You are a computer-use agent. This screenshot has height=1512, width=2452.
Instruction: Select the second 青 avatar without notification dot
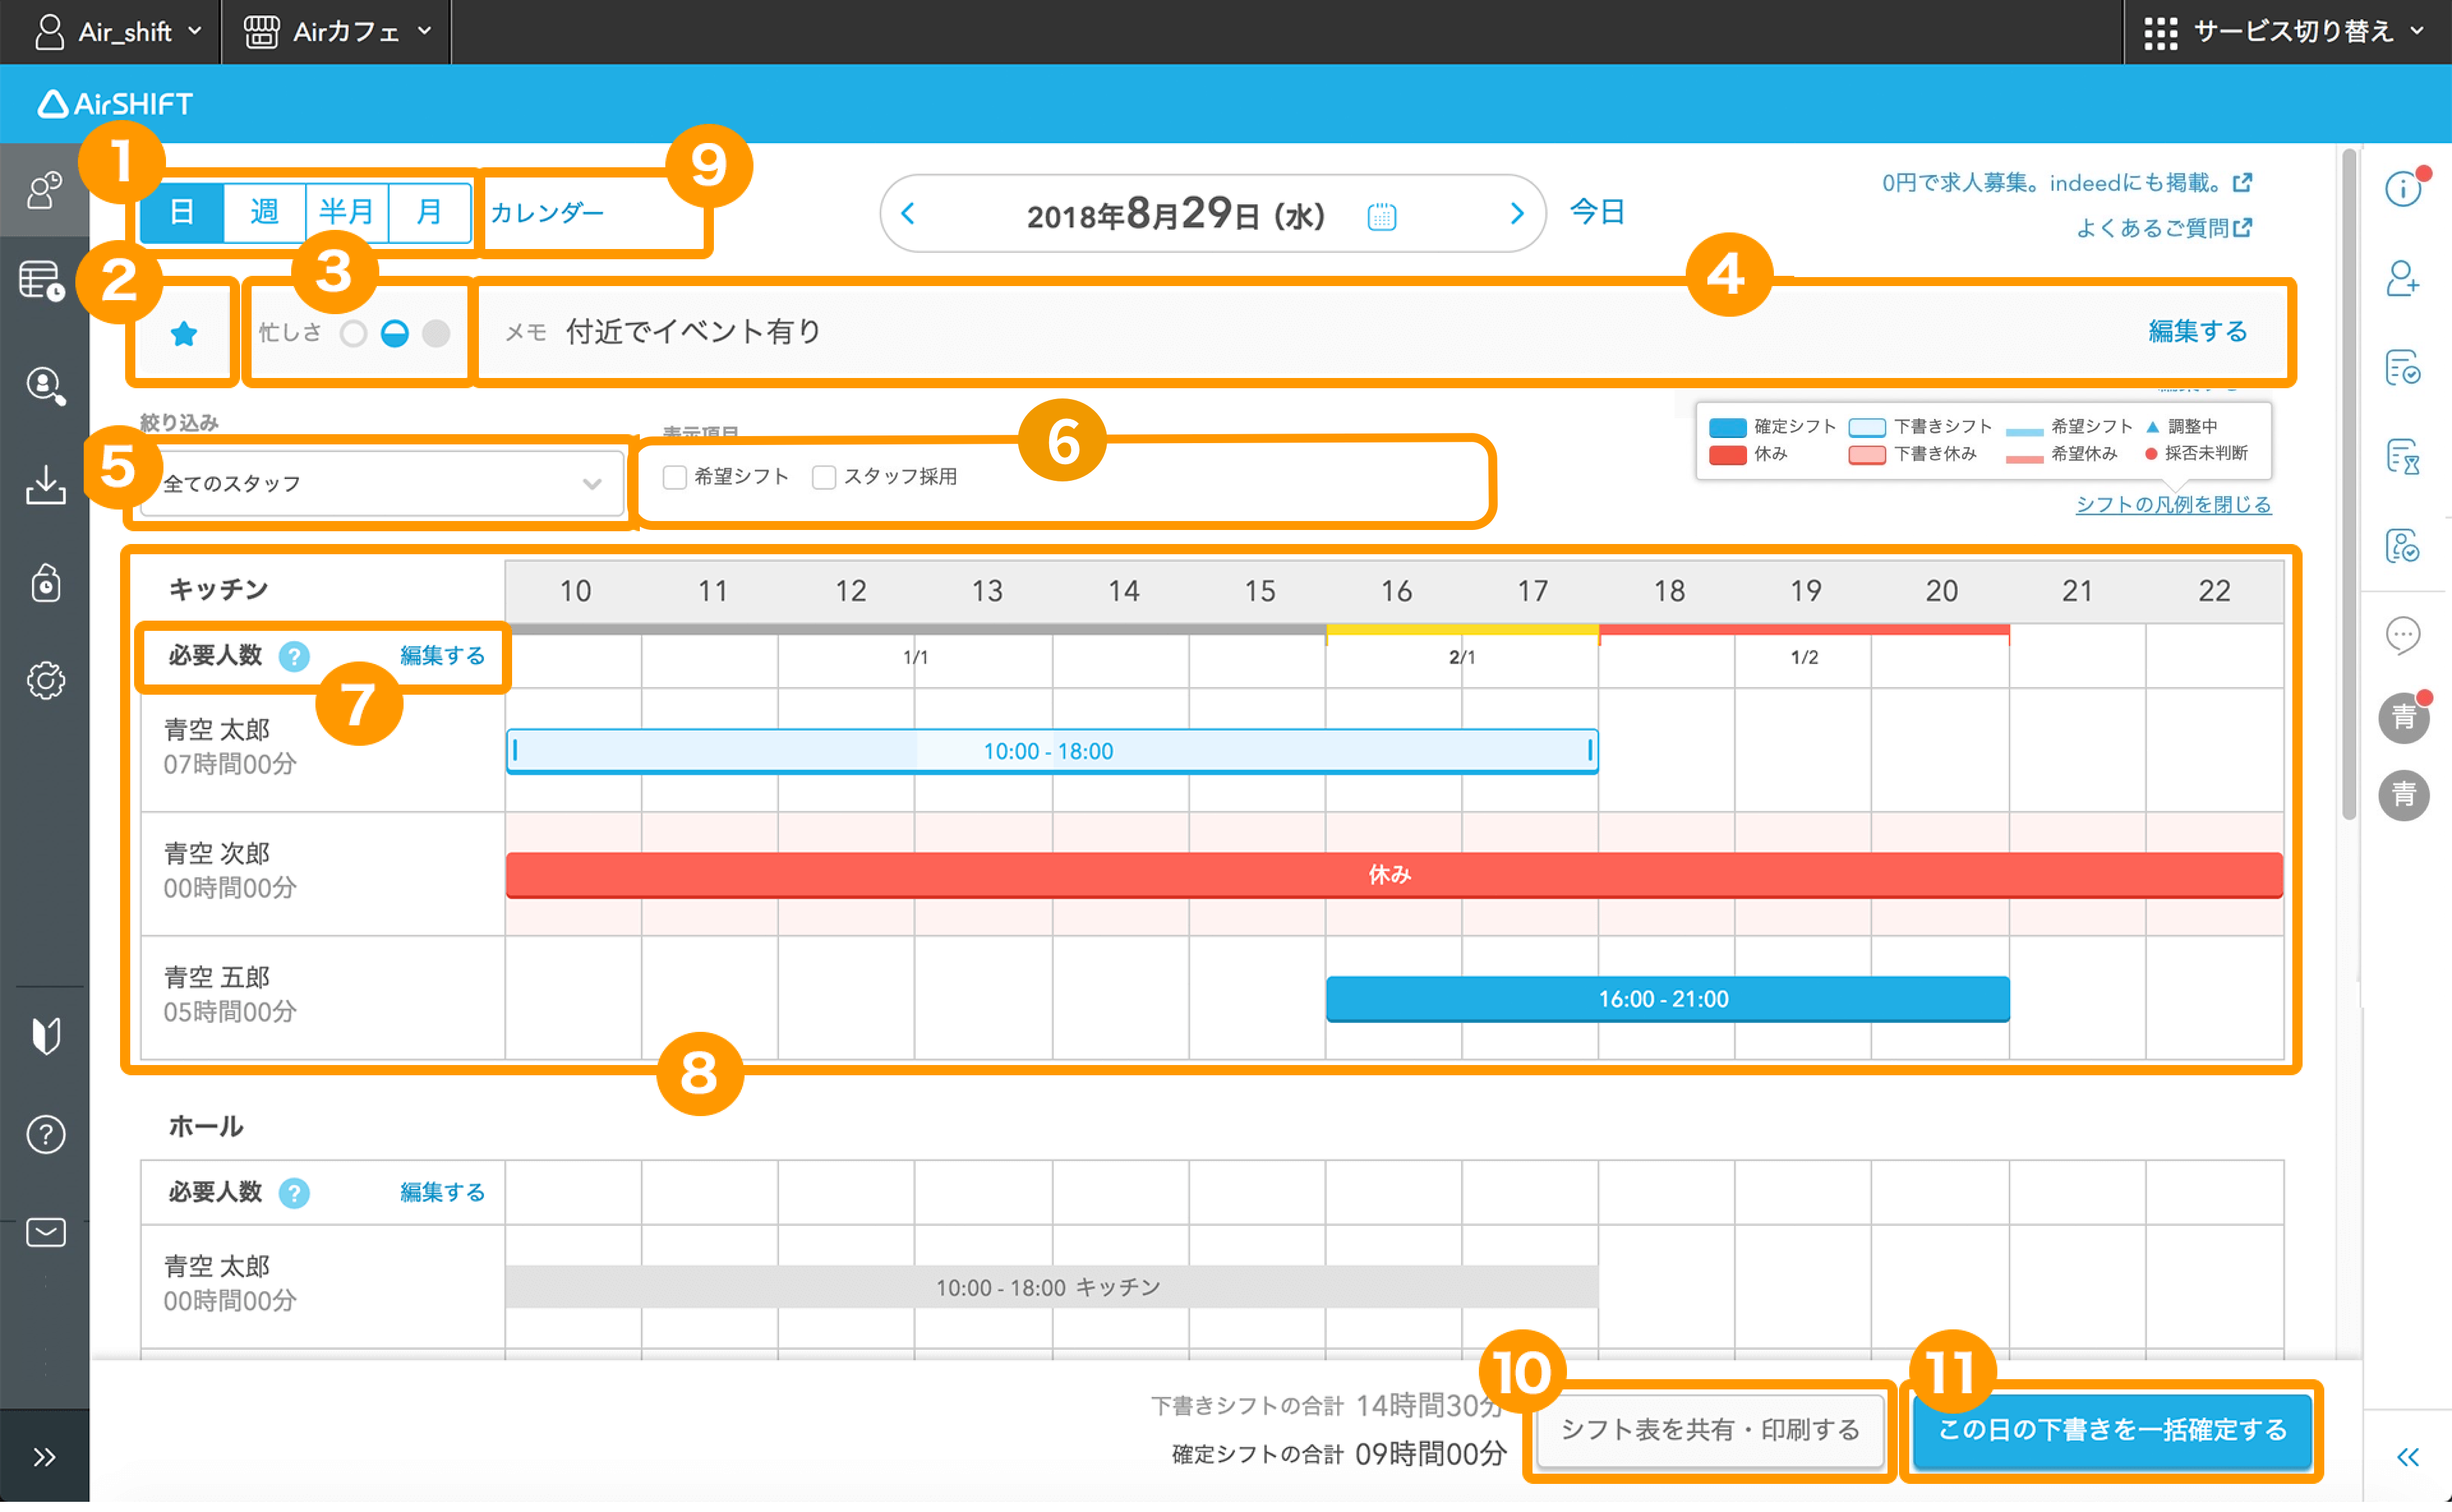(2403, 796)
